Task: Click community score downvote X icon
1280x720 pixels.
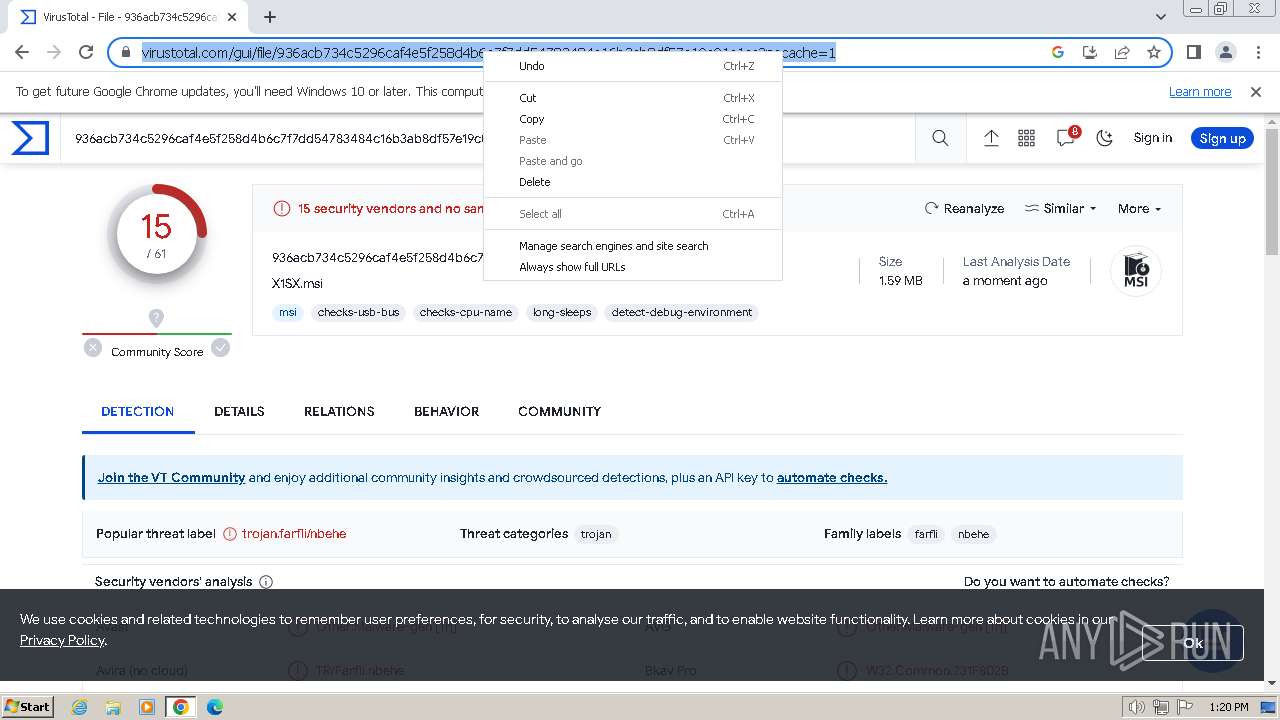Action: click(x=93, y=348)
